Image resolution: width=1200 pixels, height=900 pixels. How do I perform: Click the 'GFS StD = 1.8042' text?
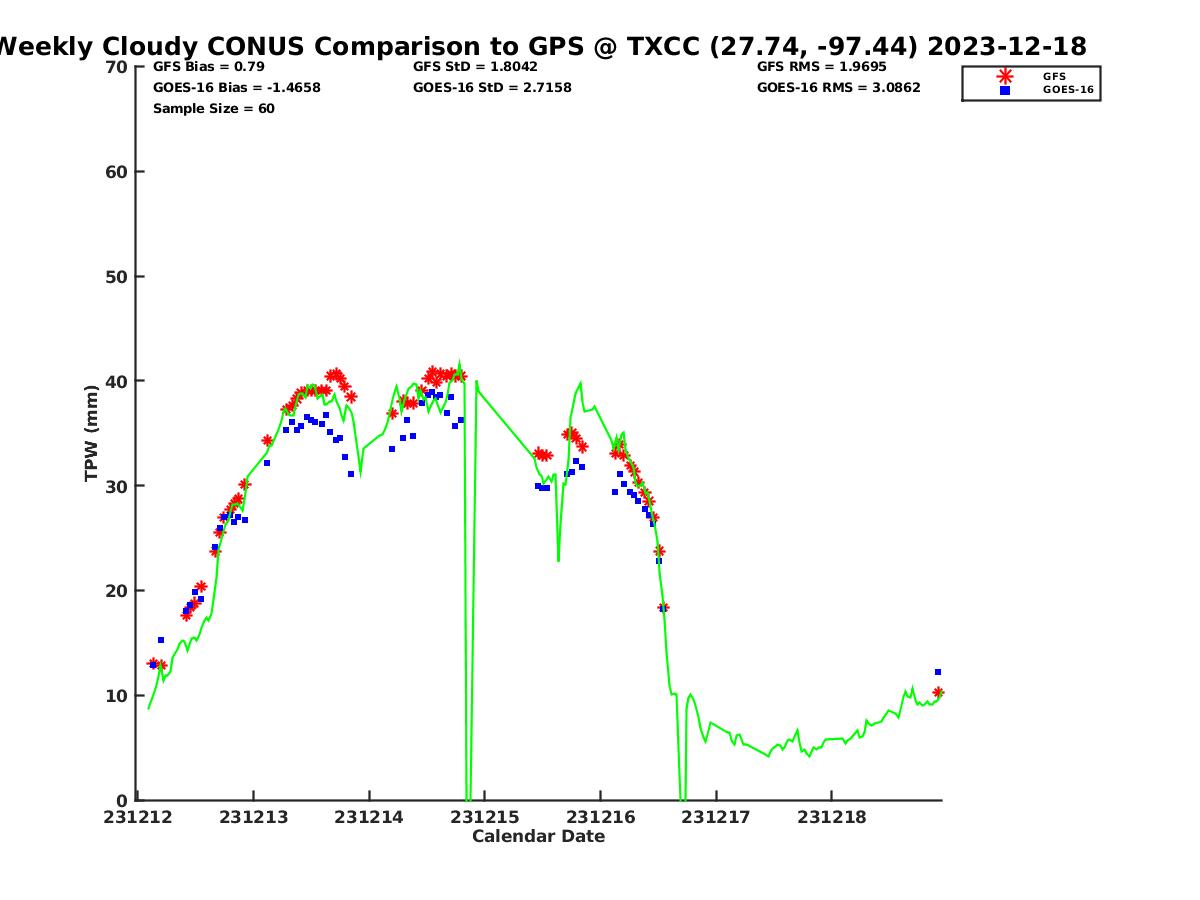(475, 67)
